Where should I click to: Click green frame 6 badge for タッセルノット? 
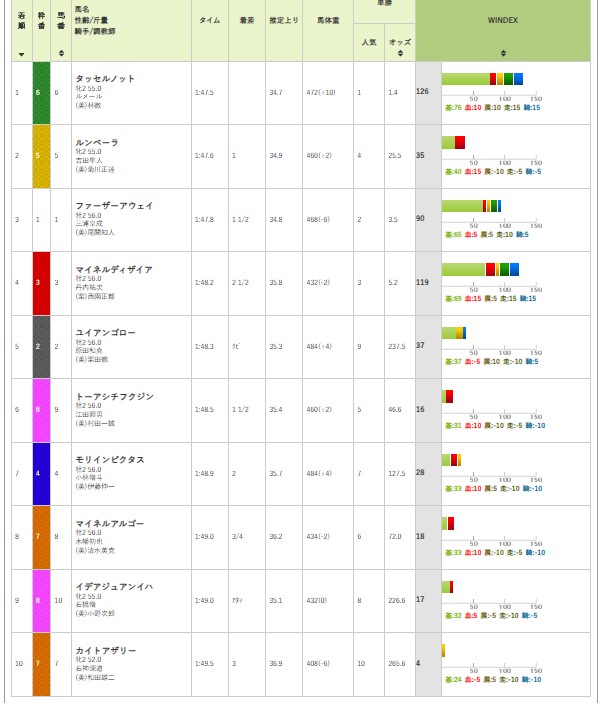41,92
